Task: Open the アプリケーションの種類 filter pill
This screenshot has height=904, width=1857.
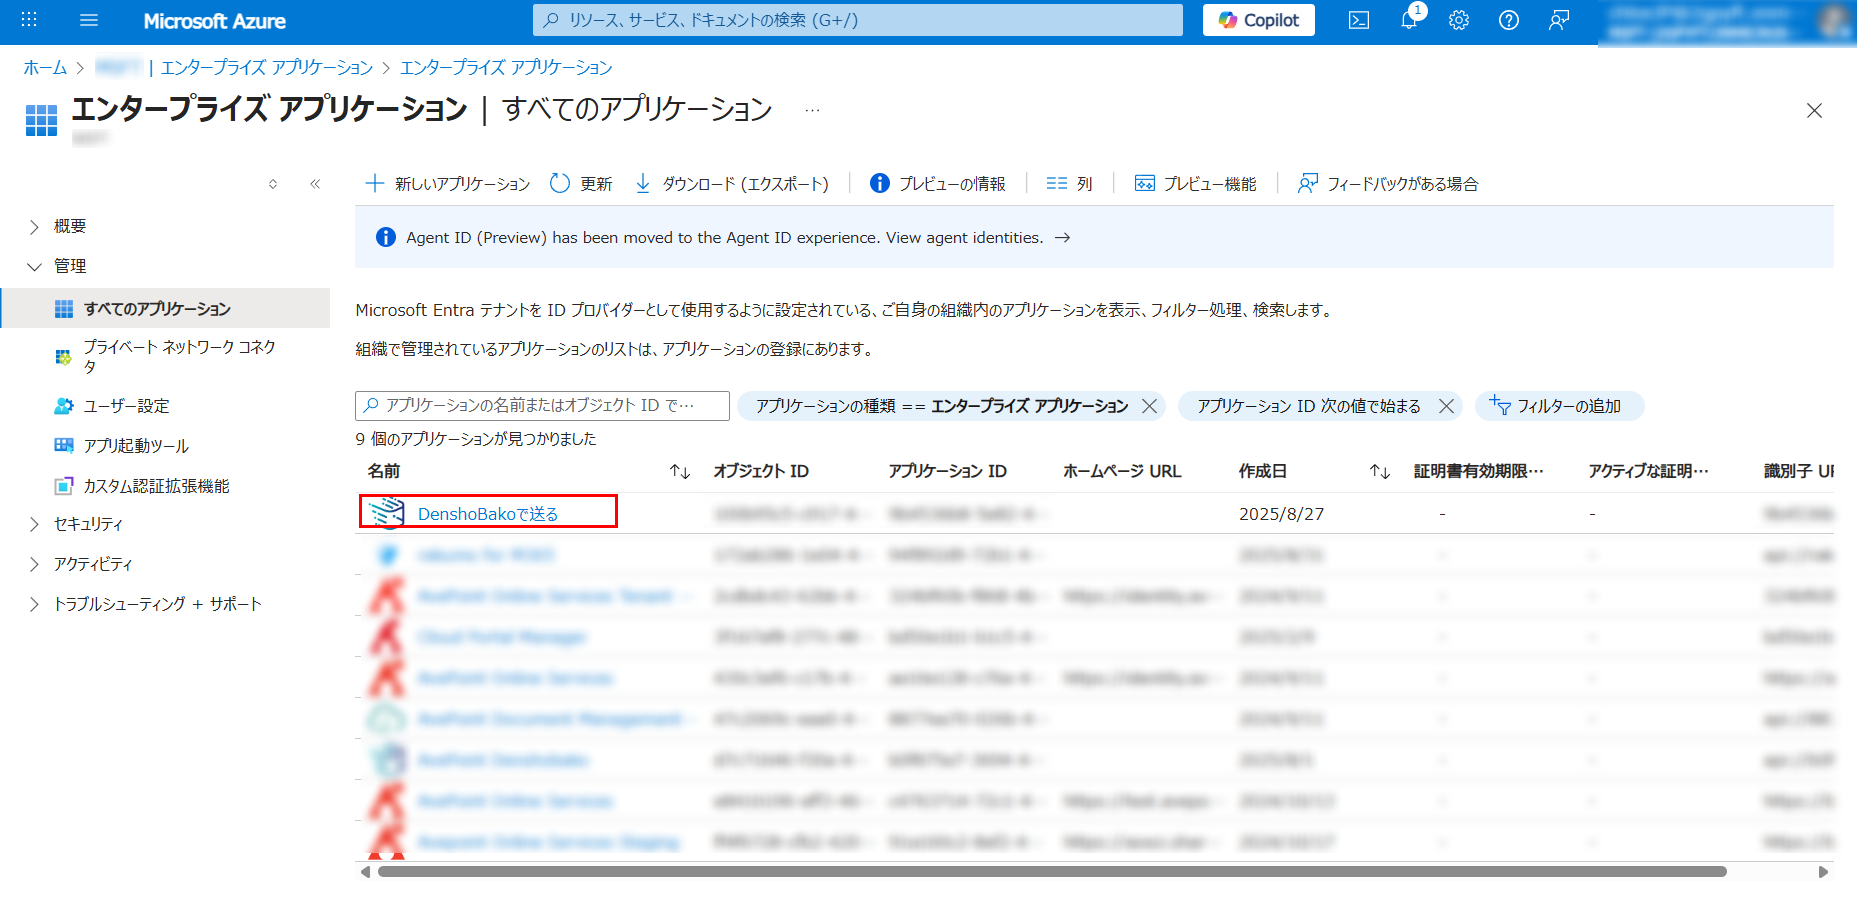Action: tap(940, 406)
